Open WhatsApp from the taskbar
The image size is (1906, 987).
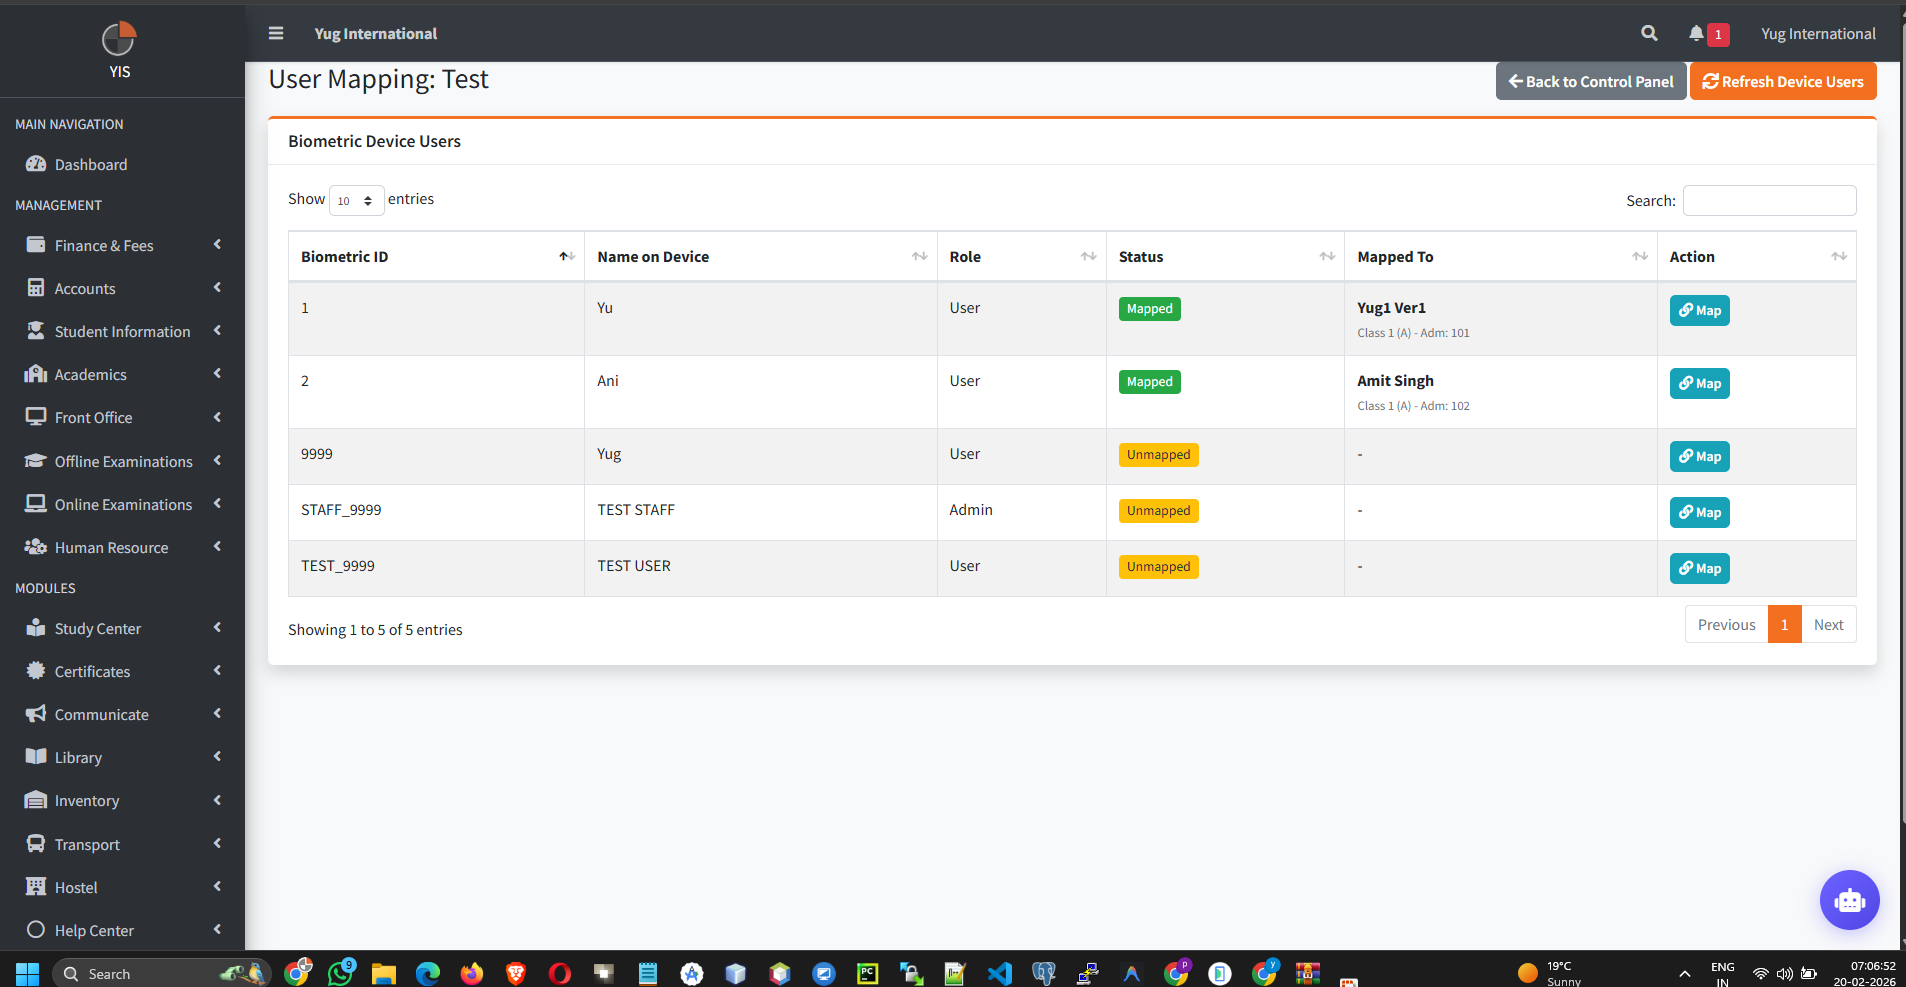pos(341,972)
